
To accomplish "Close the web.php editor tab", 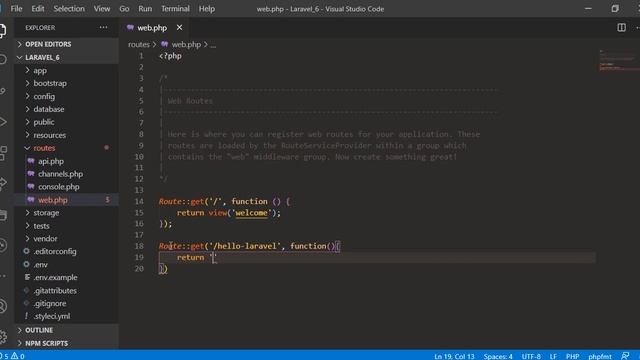I will click(x=179, y=27).
